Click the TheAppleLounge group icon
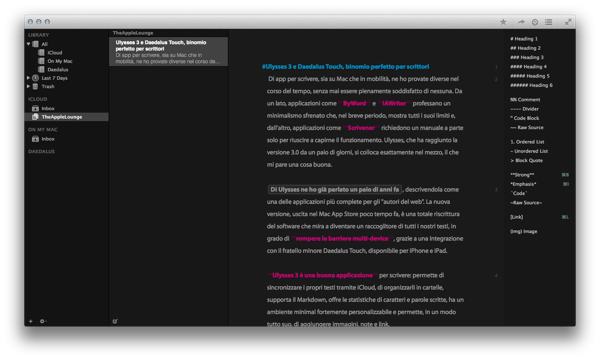Viewport: 600px width, 360px height. (36, 117)
